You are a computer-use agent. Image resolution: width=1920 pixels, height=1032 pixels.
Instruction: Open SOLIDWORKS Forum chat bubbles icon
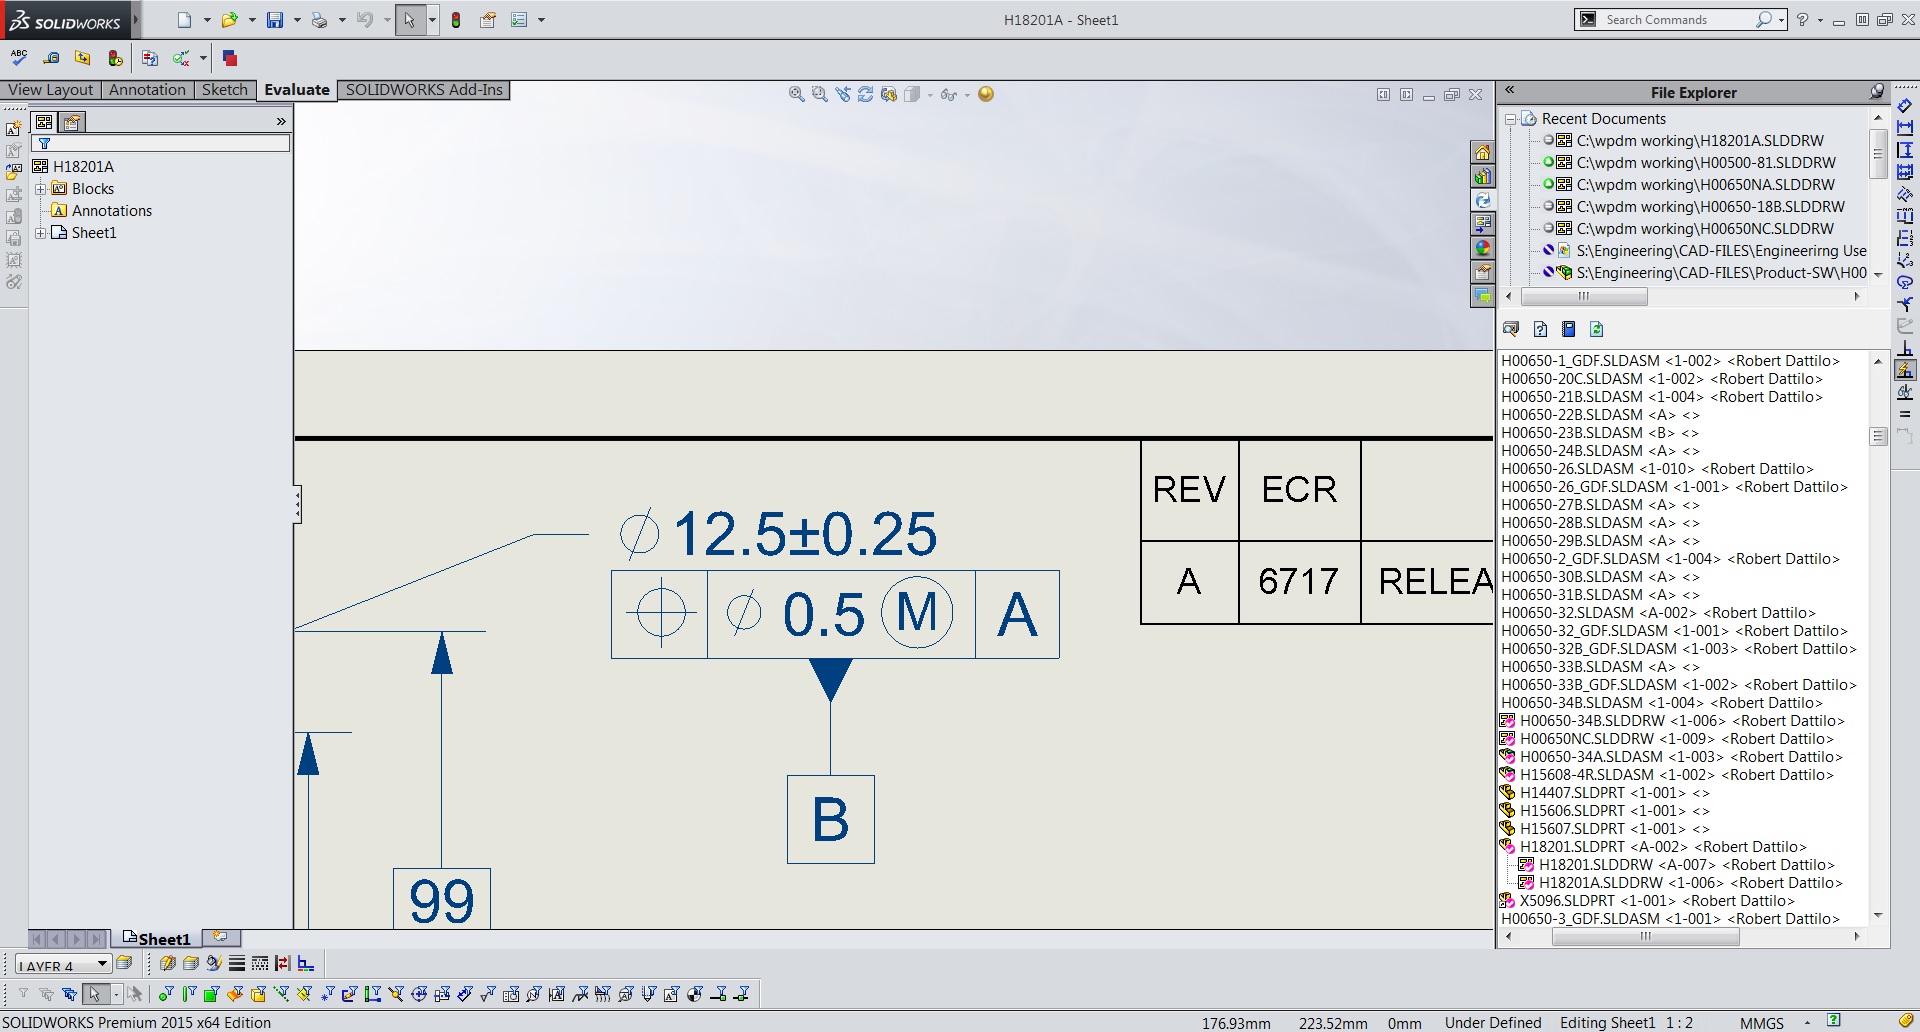(x=1482, y=296)
